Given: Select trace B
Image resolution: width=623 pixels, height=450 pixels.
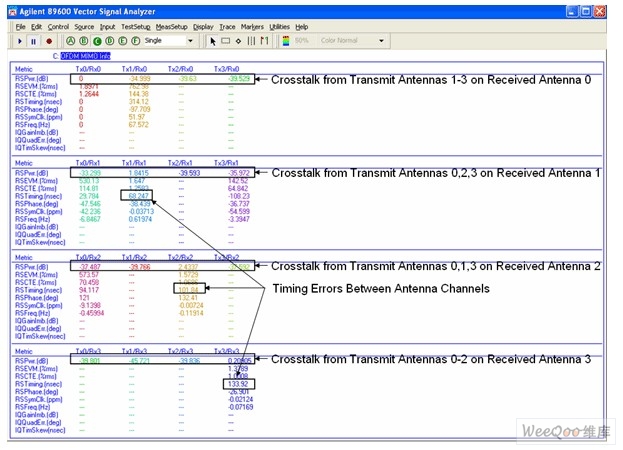Looking at the screenshot, I should 83,41.
